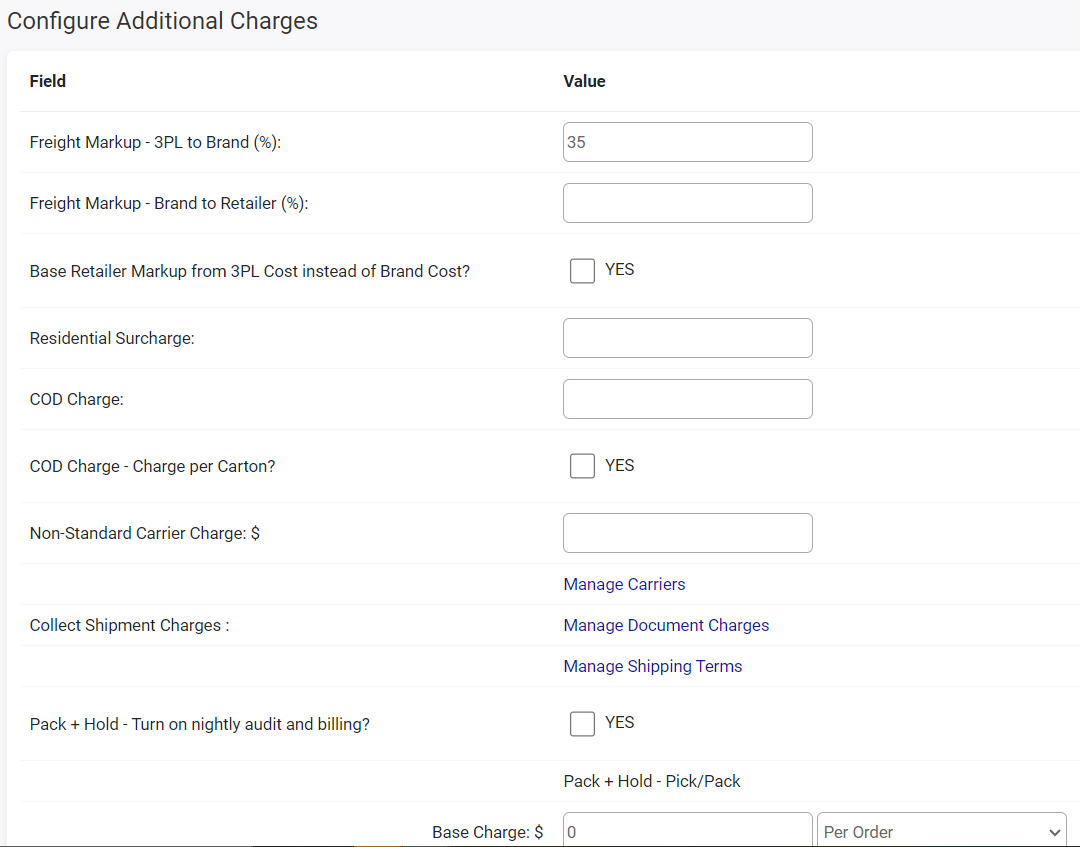
Task: Select the COD Charge text field
Action: [x=687, y=399]
